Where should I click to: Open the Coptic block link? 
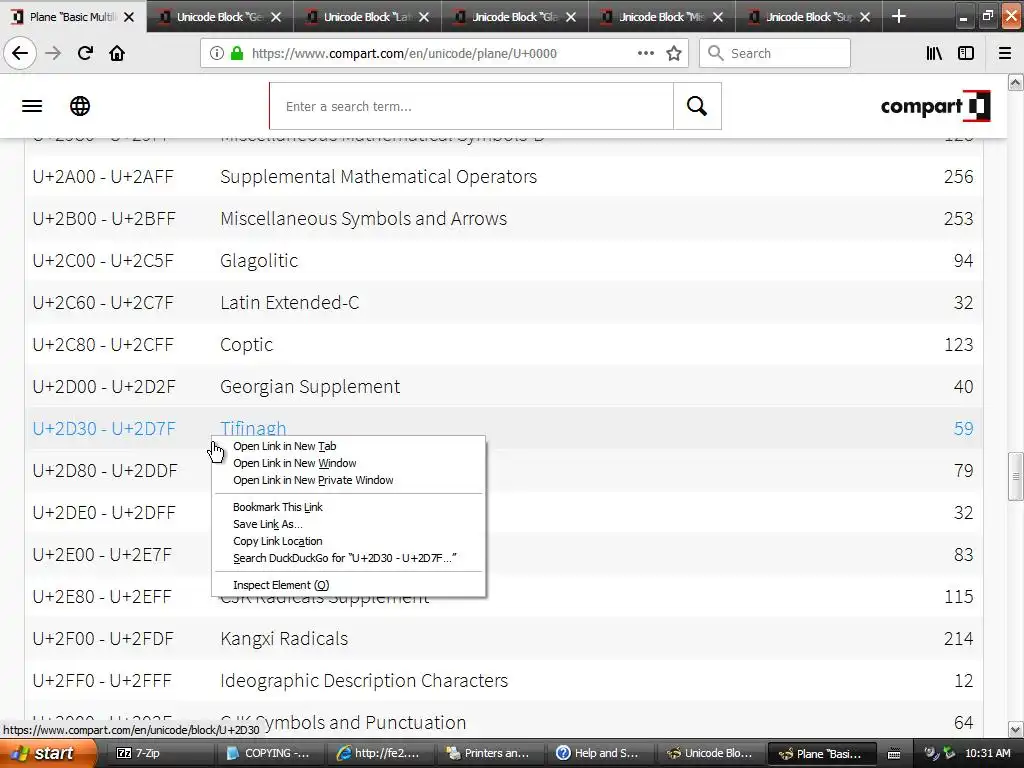click(x=246, y=345)
